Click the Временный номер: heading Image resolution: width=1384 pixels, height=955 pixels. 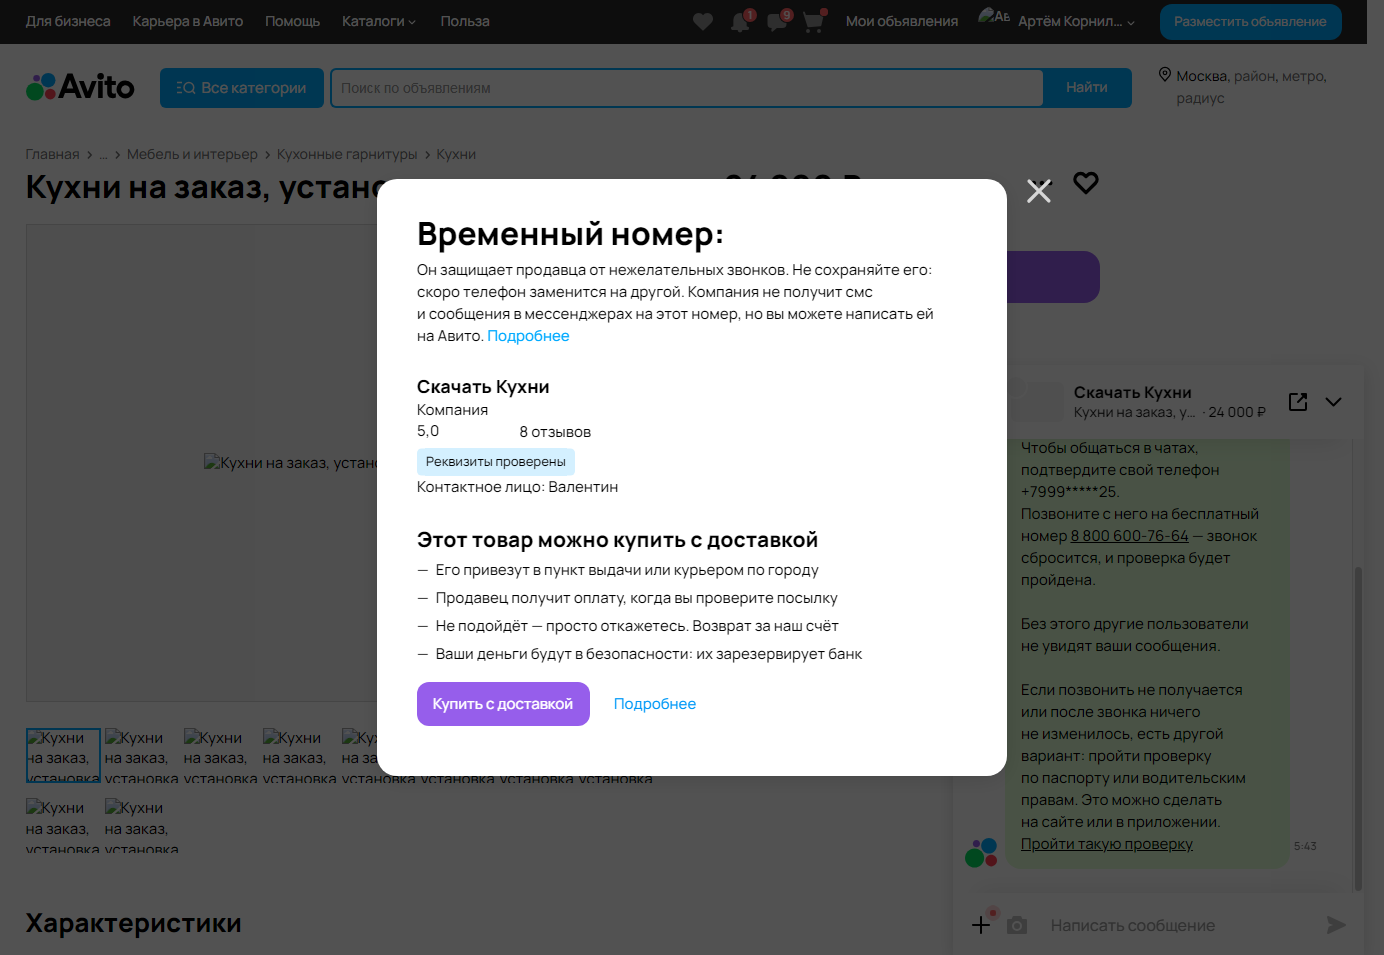[x=570, y=234]
